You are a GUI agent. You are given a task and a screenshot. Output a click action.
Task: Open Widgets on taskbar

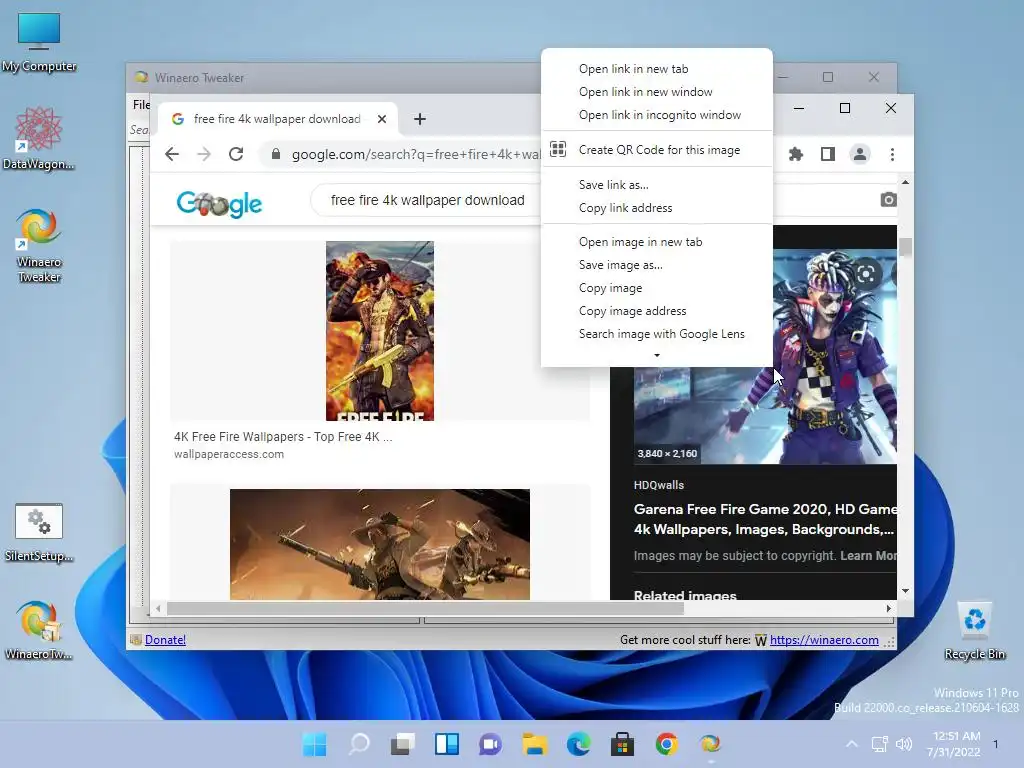447,744
